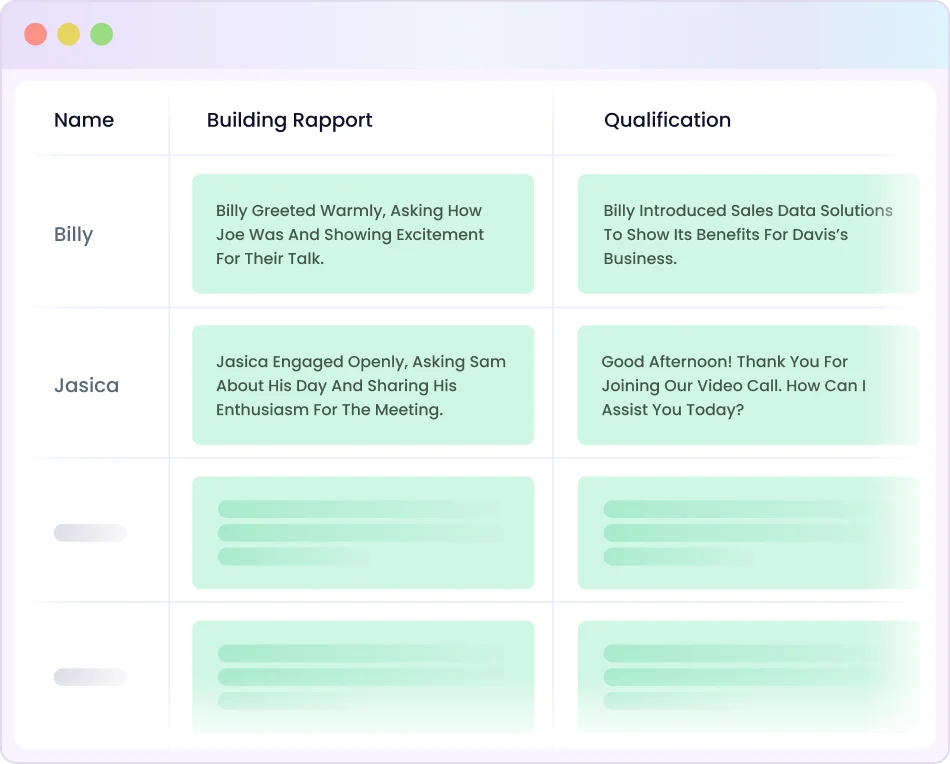Click the name label Billy
This screenshot has height=764, width=950.
[x=74, y=234]
